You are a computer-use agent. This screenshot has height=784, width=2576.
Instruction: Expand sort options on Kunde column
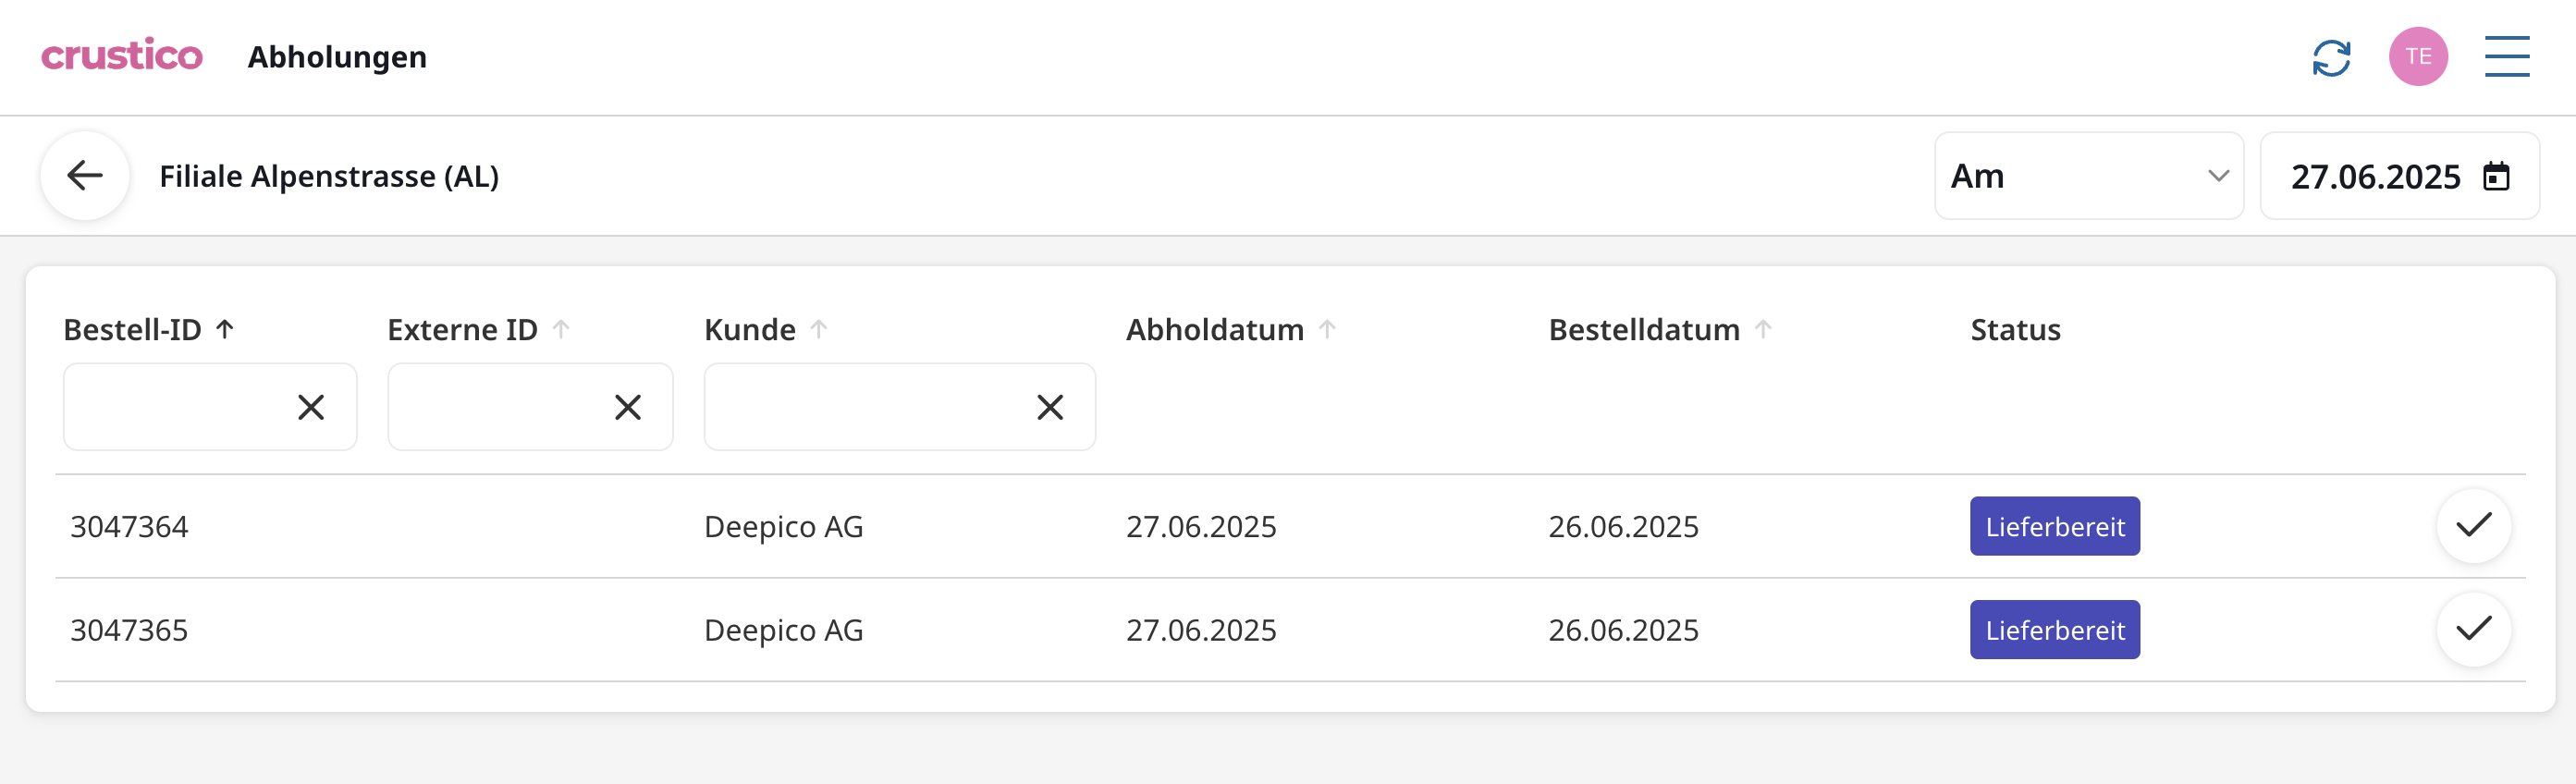(820, 328)
